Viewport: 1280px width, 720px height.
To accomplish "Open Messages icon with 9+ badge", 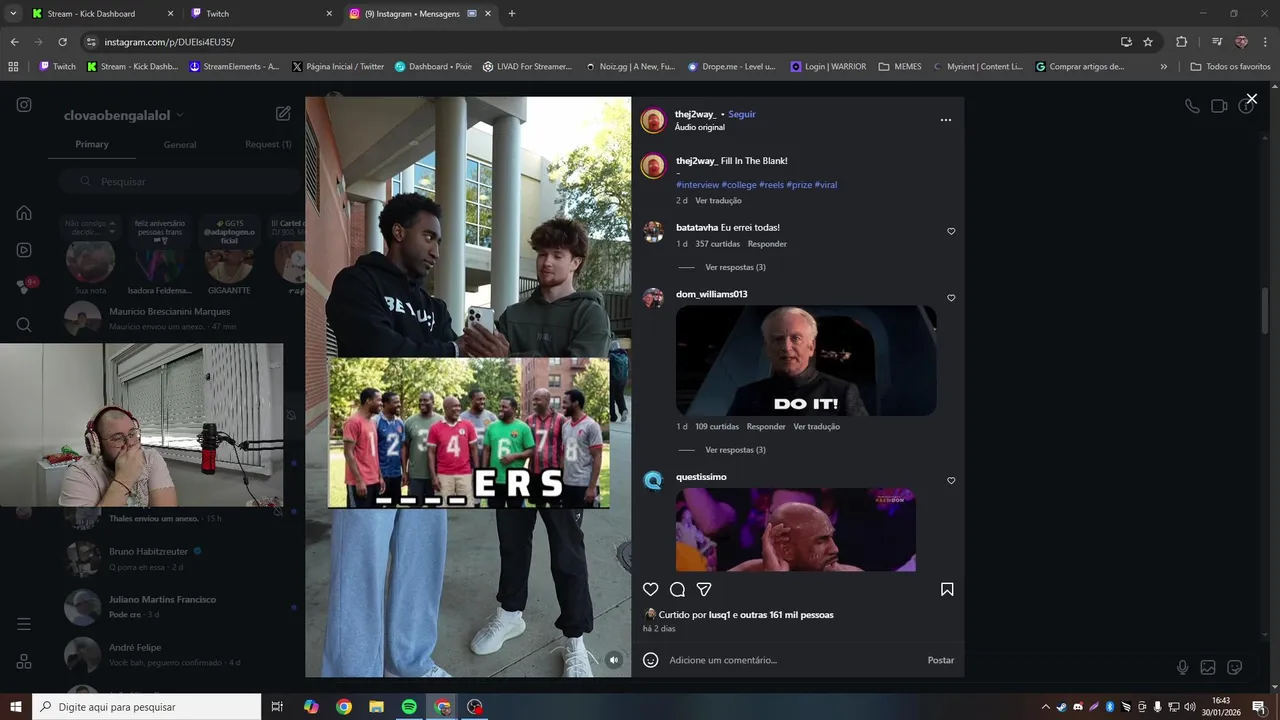I will (24, 287).
